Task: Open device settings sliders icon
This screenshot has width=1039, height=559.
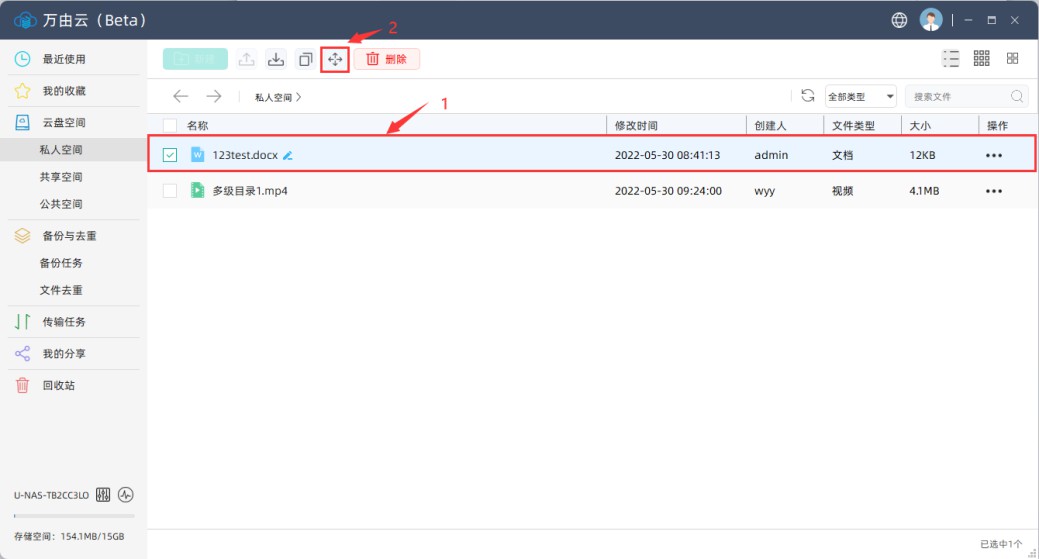Action: tap(104, 495)
